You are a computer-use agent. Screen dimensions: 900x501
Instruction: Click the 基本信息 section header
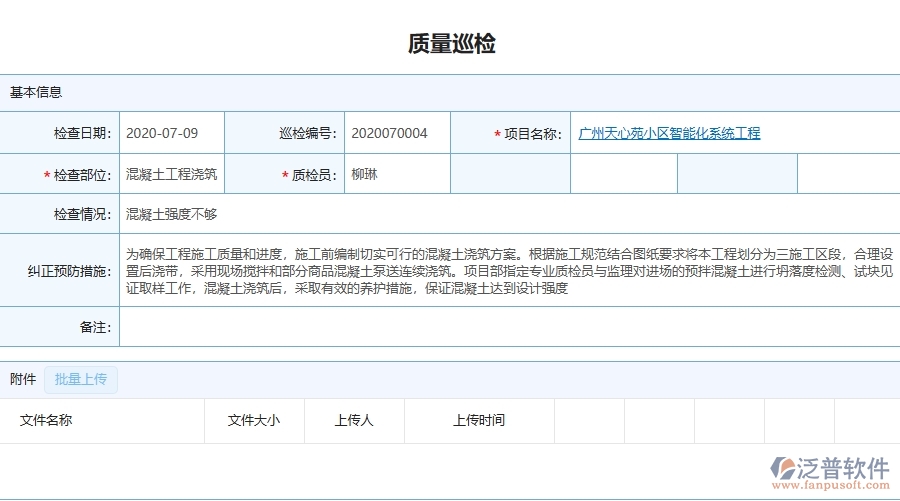point(36,92)
